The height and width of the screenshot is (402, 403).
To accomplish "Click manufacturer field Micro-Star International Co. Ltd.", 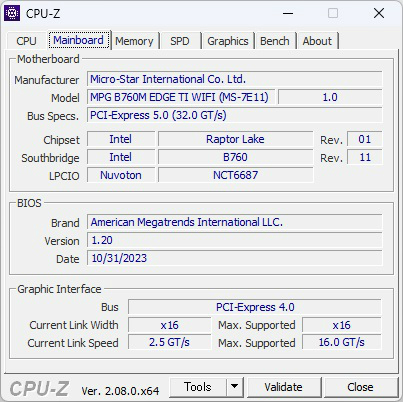I will pos(235,79).
